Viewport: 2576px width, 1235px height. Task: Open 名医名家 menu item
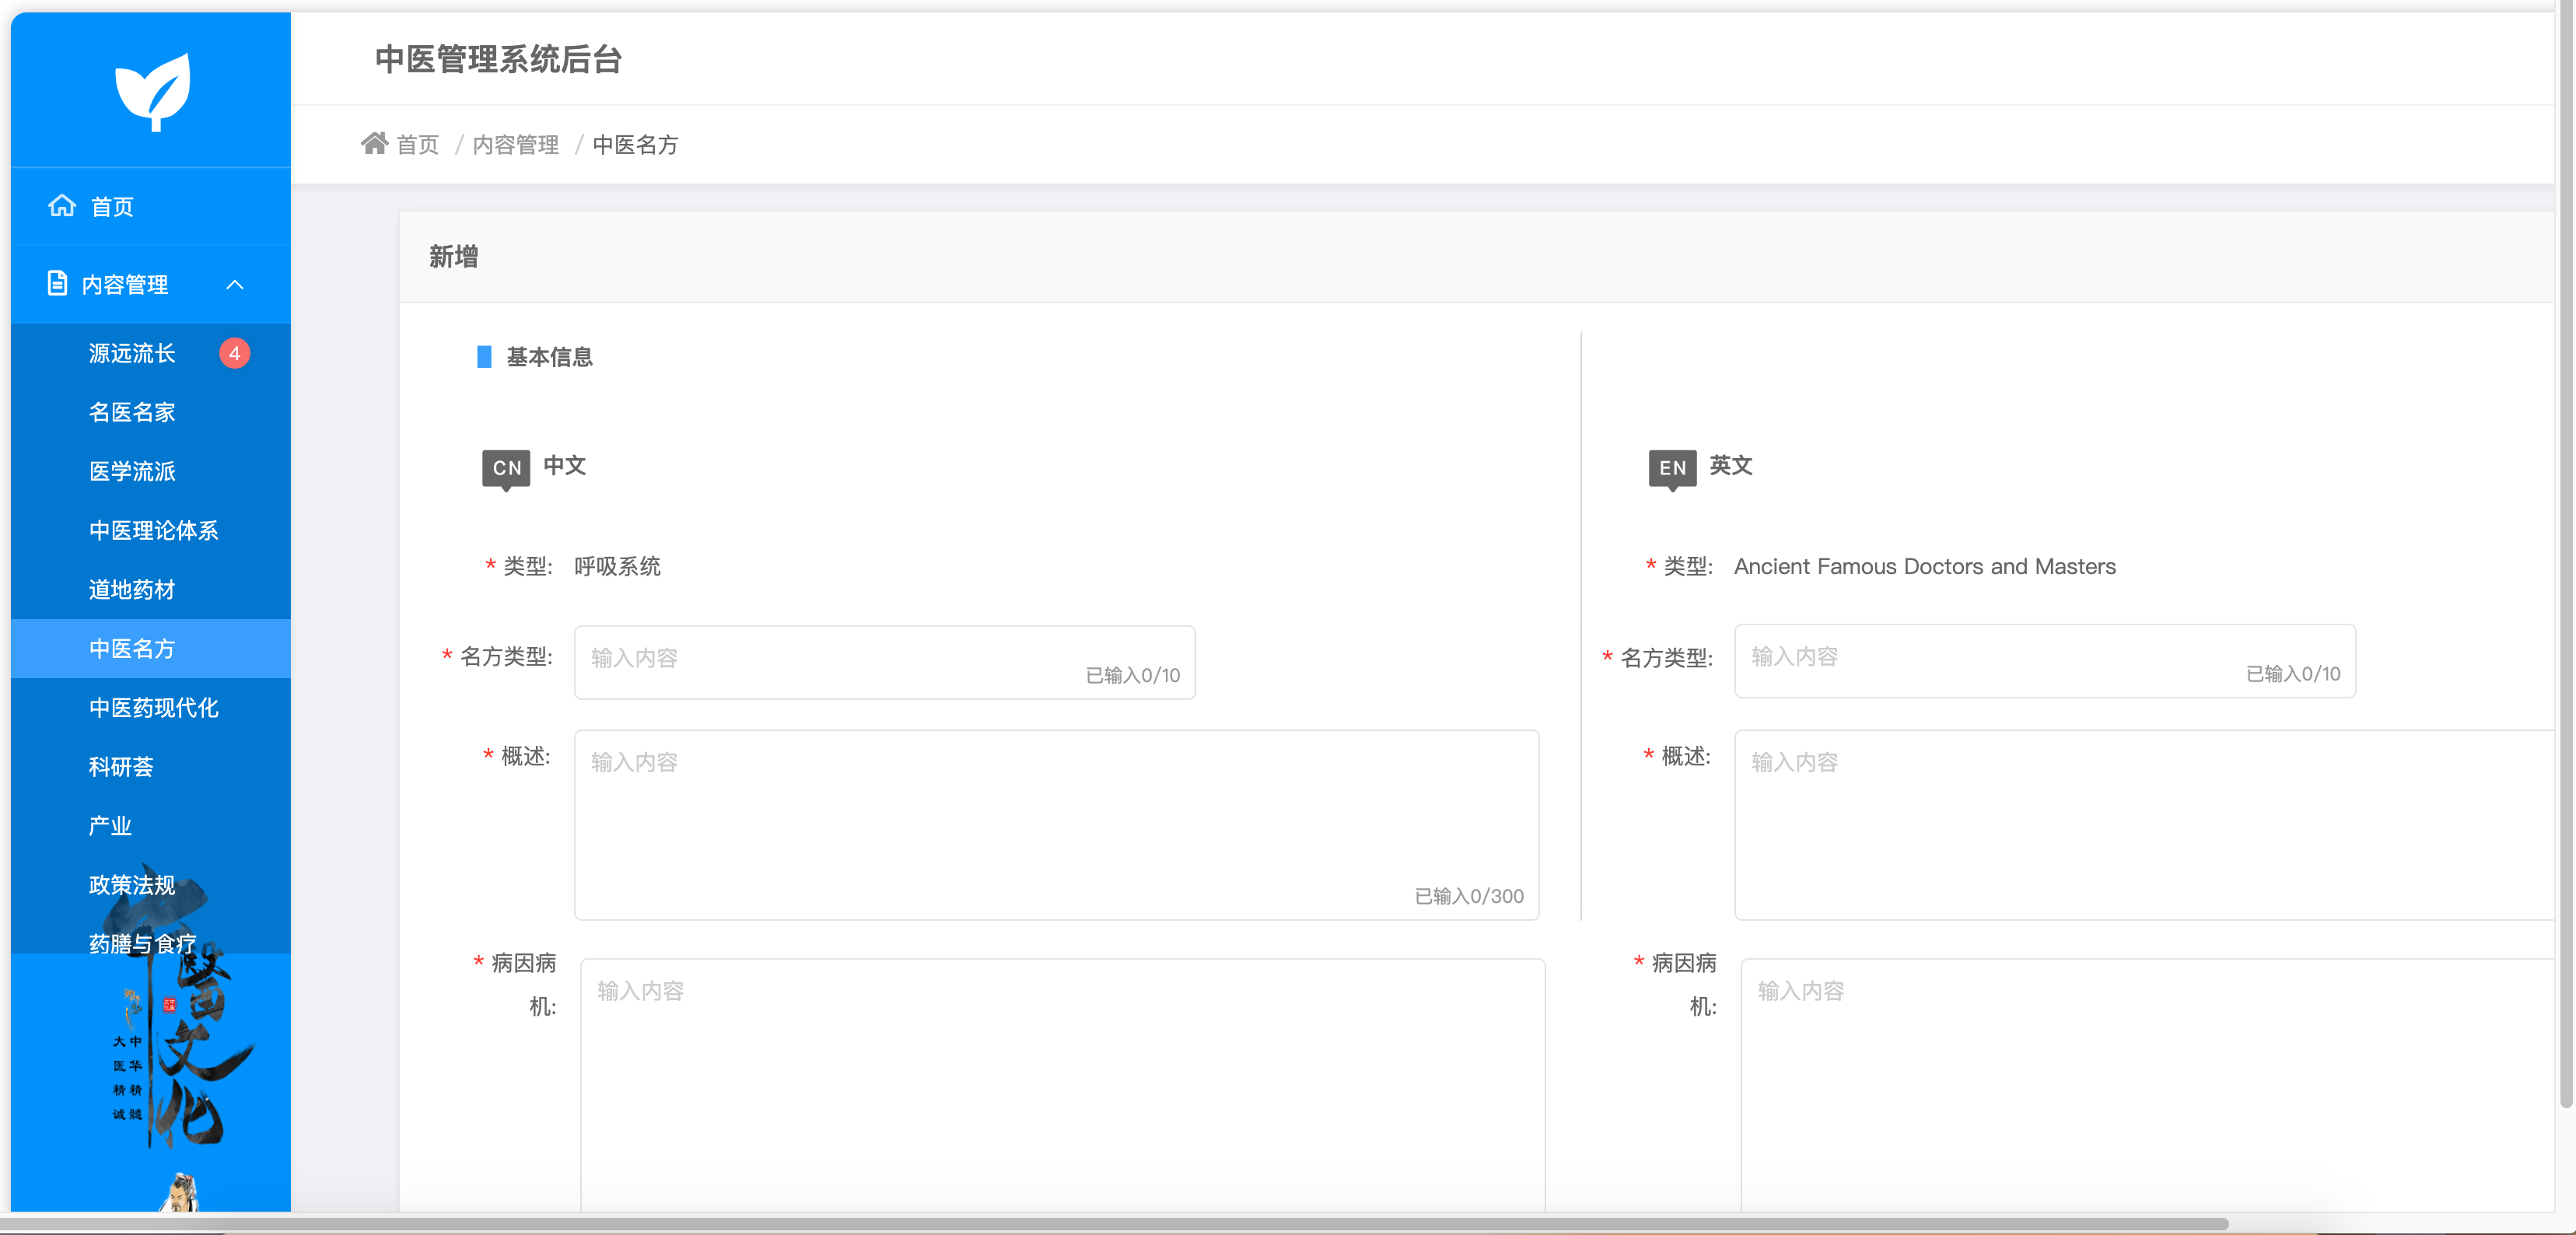150,412
